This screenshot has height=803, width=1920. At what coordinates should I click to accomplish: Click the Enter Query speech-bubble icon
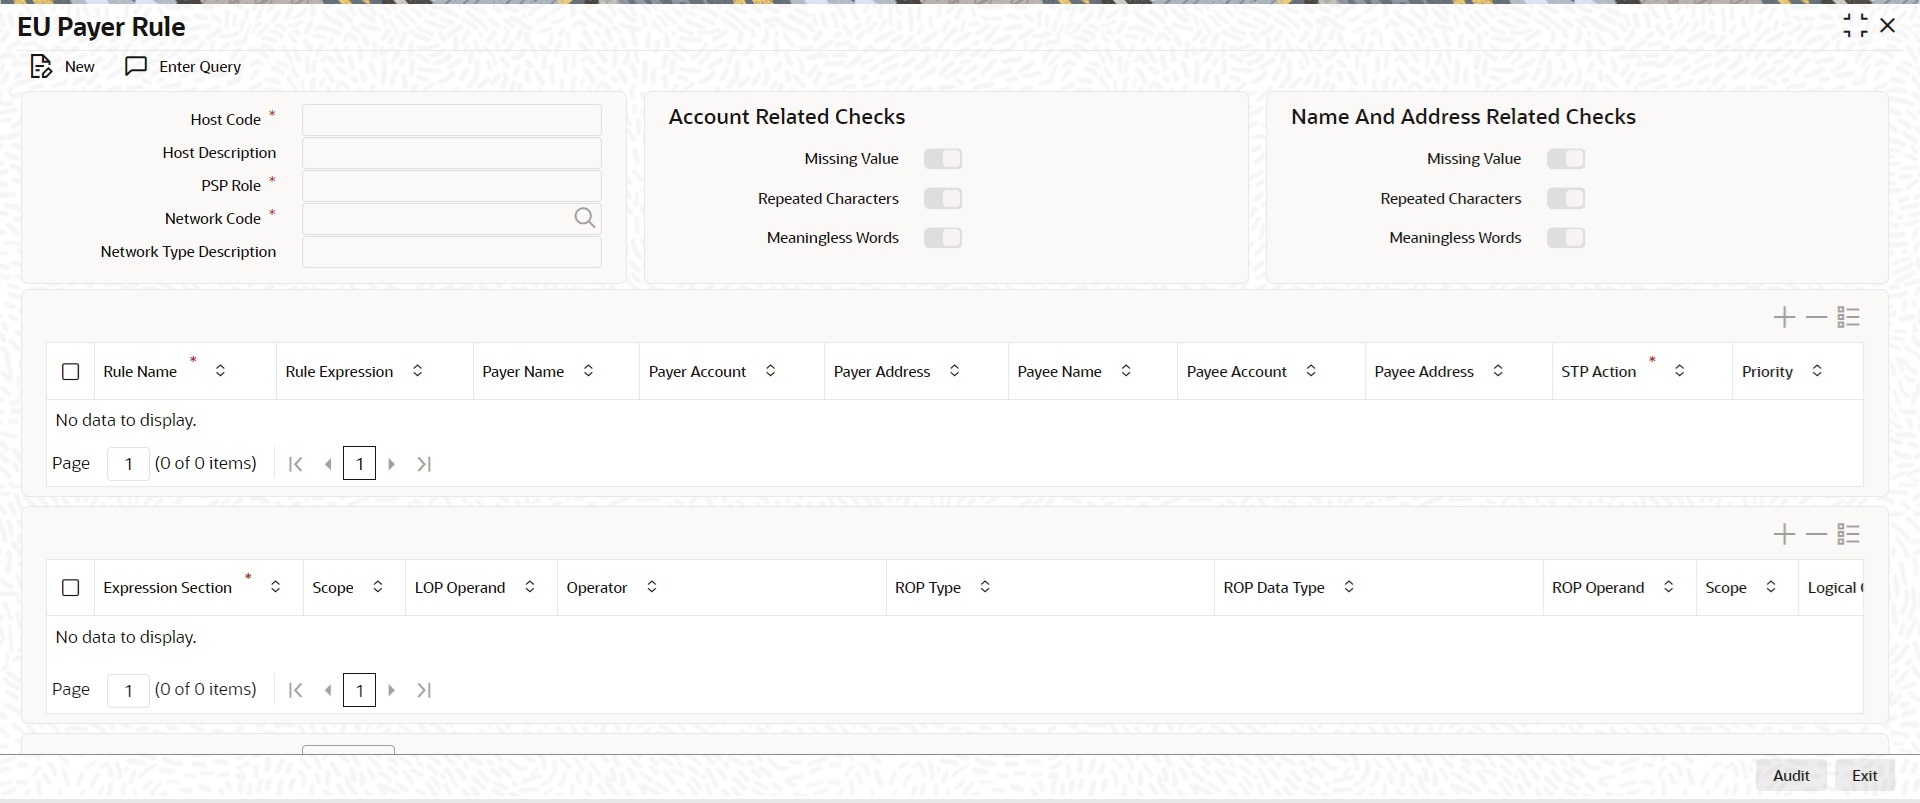coord(136,66)
